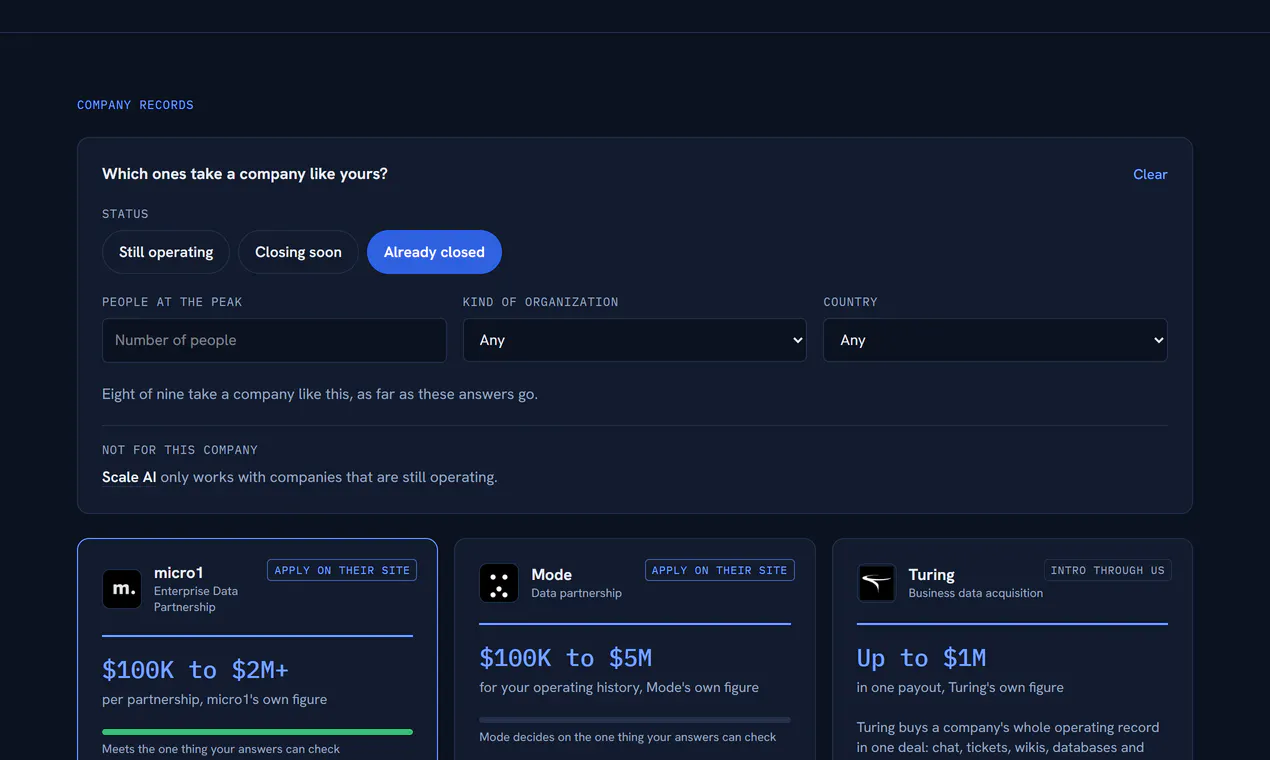Click "Business data acquisition" subtitle

(x=976, y=593)
